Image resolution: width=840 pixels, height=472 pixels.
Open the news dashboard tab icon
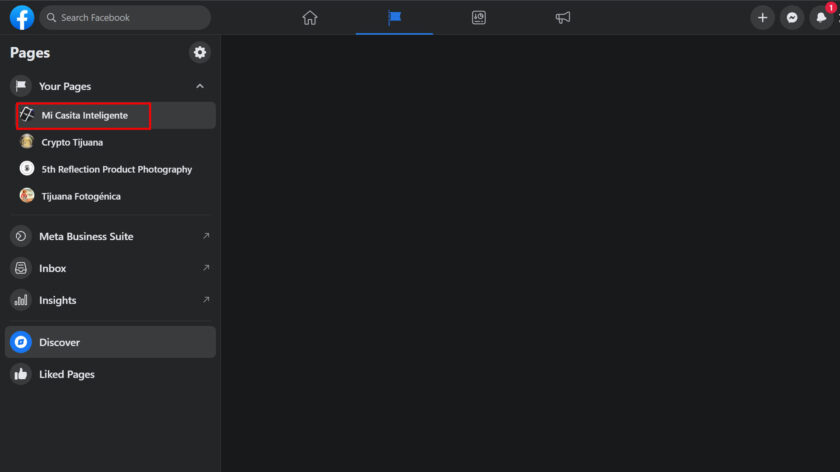479,18
